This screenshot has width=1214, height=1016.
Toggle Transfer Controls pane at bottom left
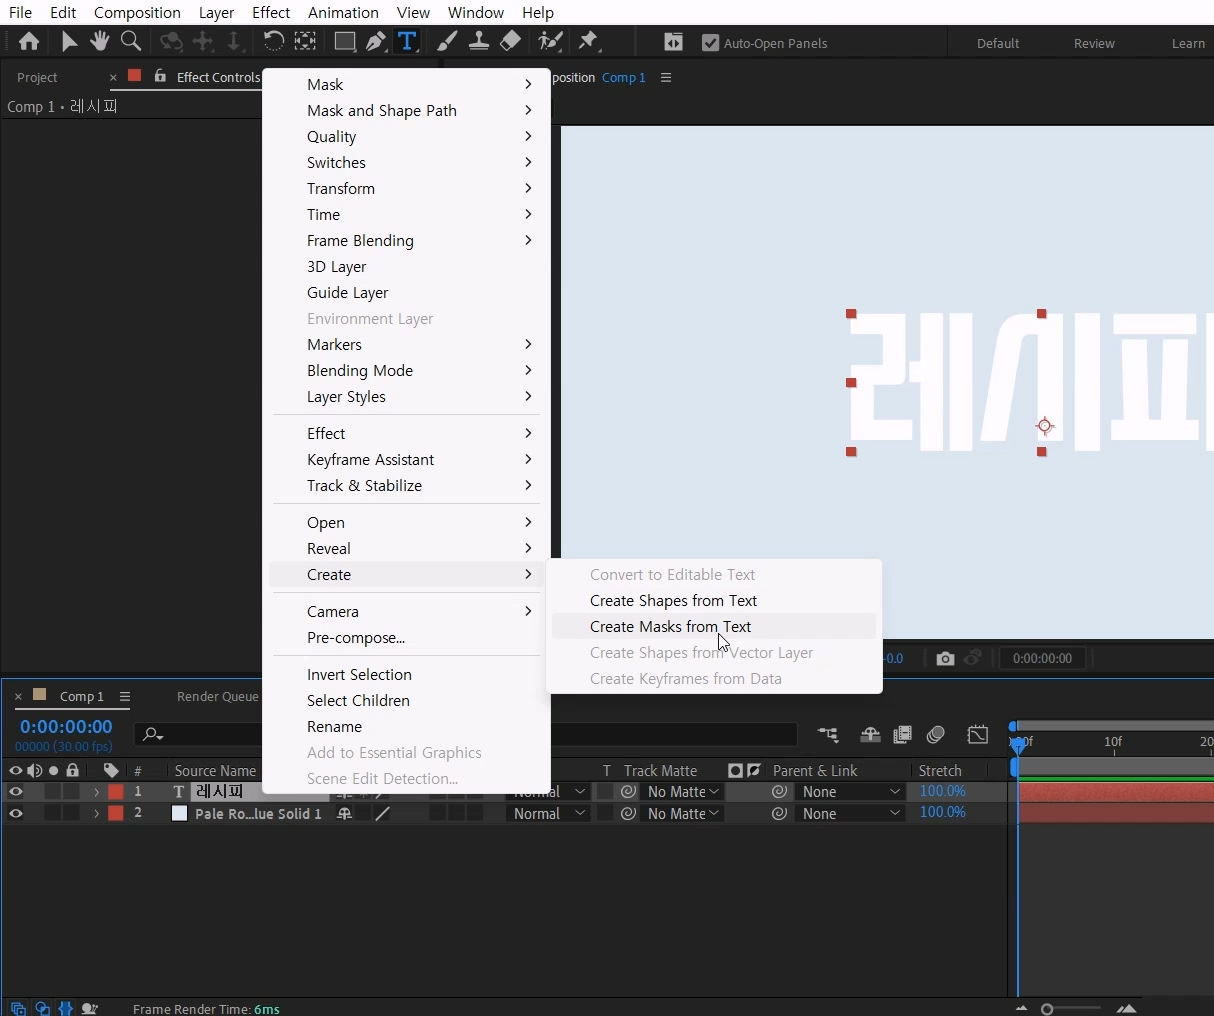click(43, 1008)
